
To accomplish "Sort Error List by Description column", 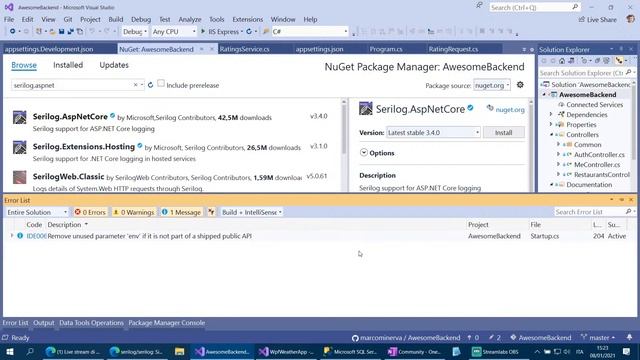I will [64, 224].
